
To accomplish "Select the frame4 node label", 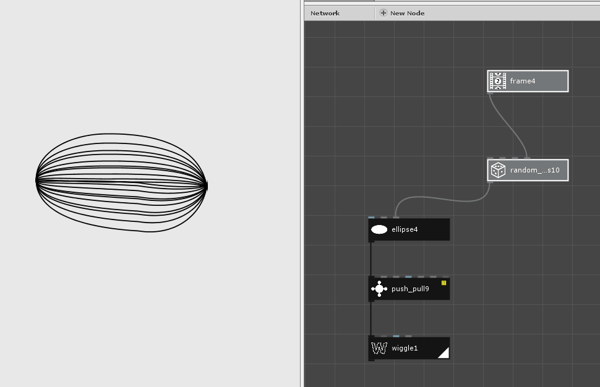I will click(x=523, y=81).
